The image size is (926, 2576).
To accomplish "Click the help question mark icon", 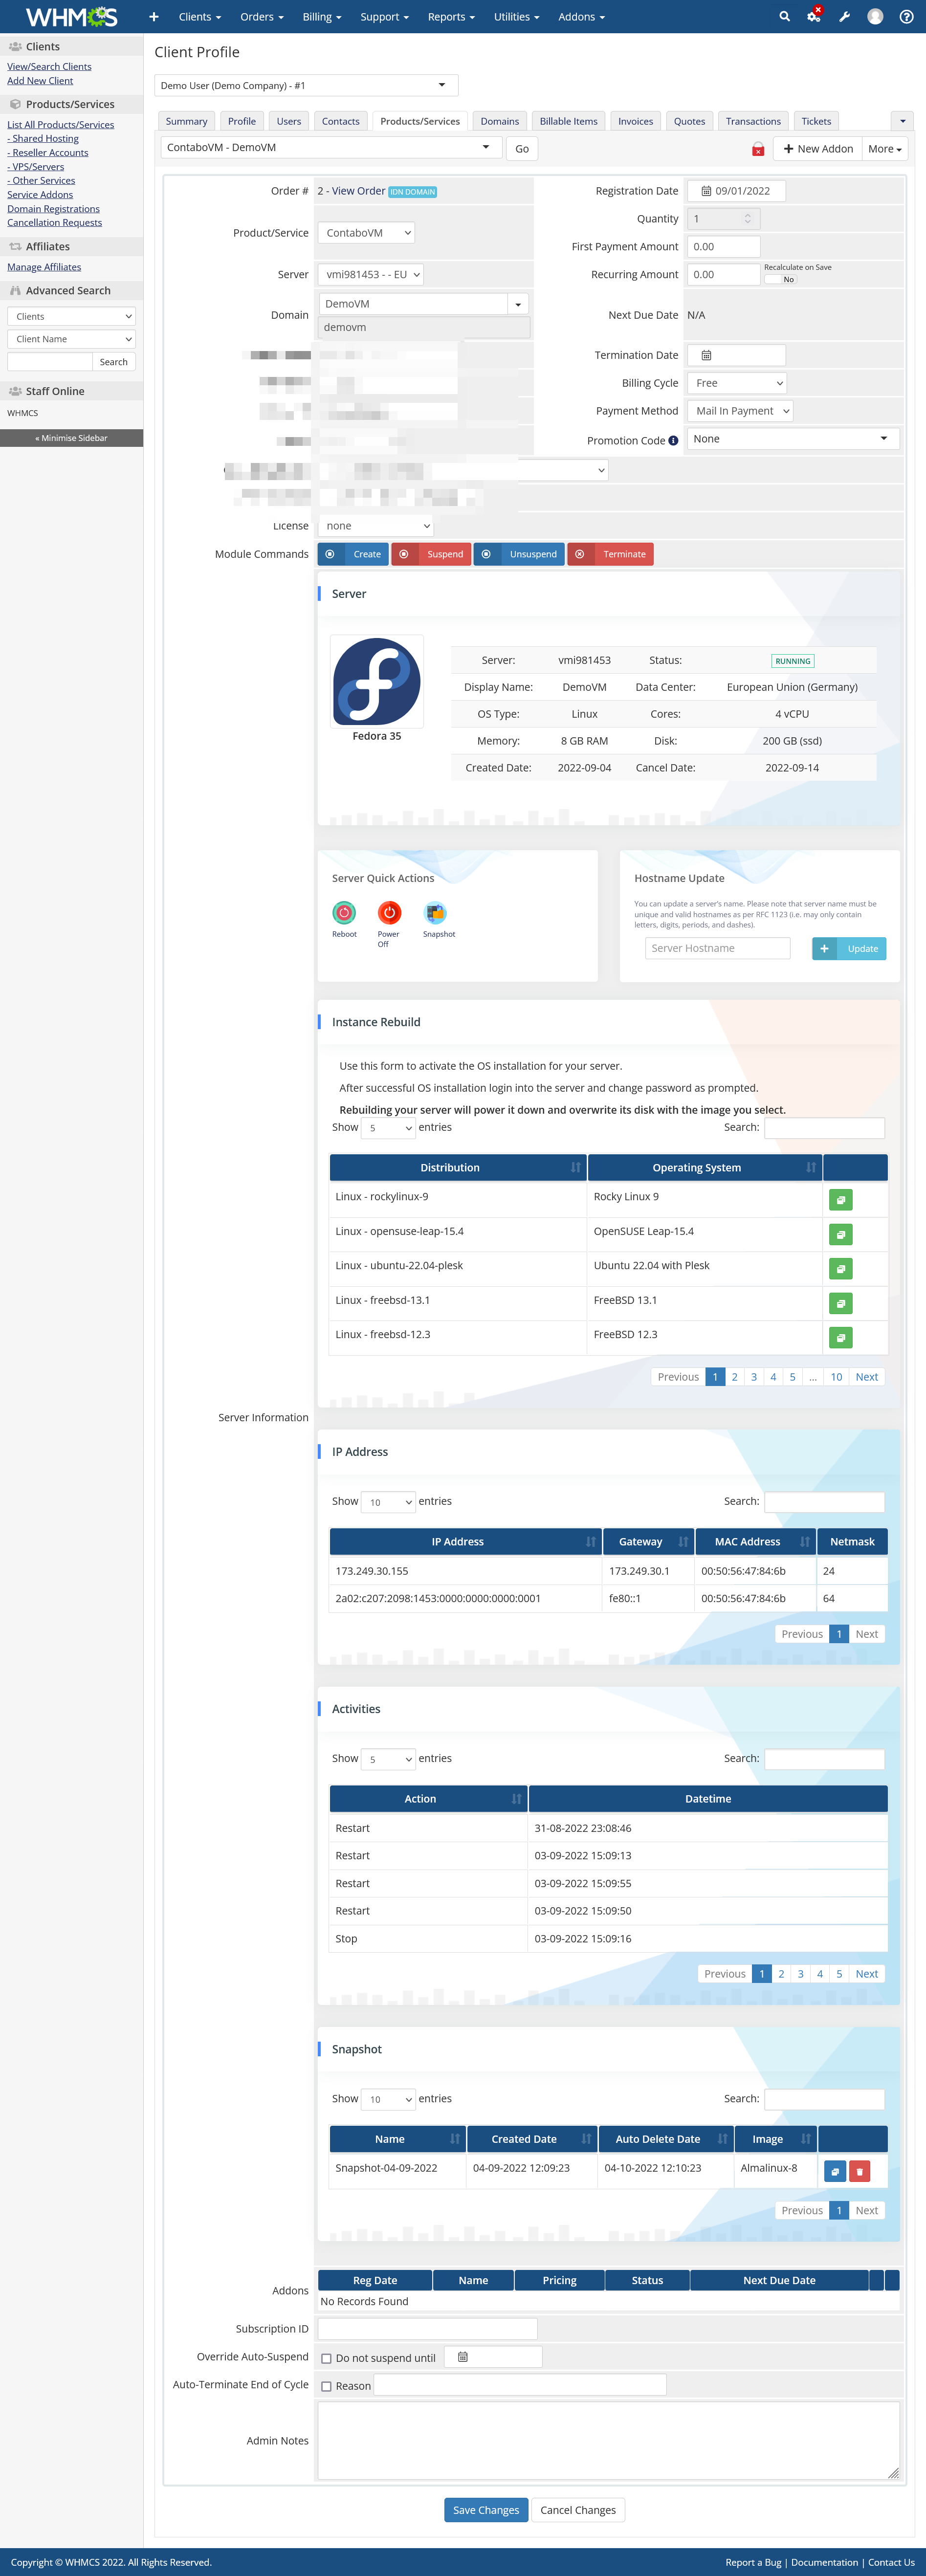I will (906, 17).
